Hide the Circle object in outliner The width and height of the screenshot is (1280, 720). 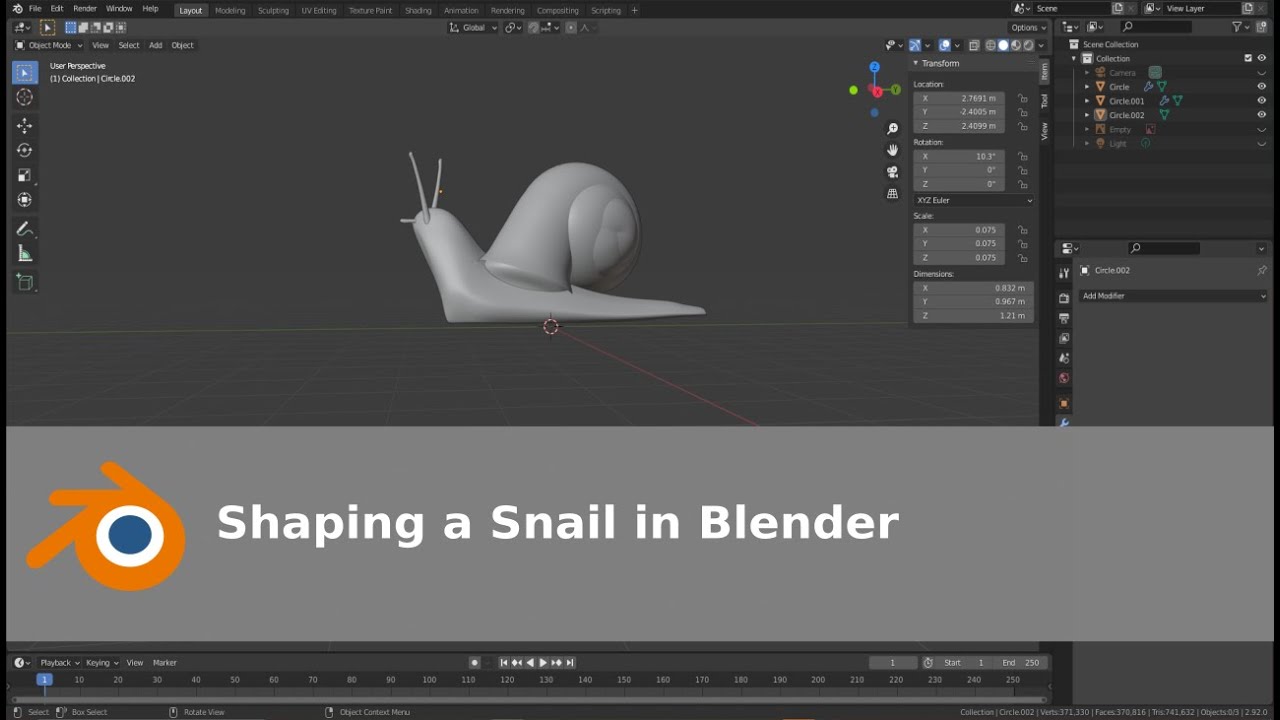click(x=1262, y=87)
